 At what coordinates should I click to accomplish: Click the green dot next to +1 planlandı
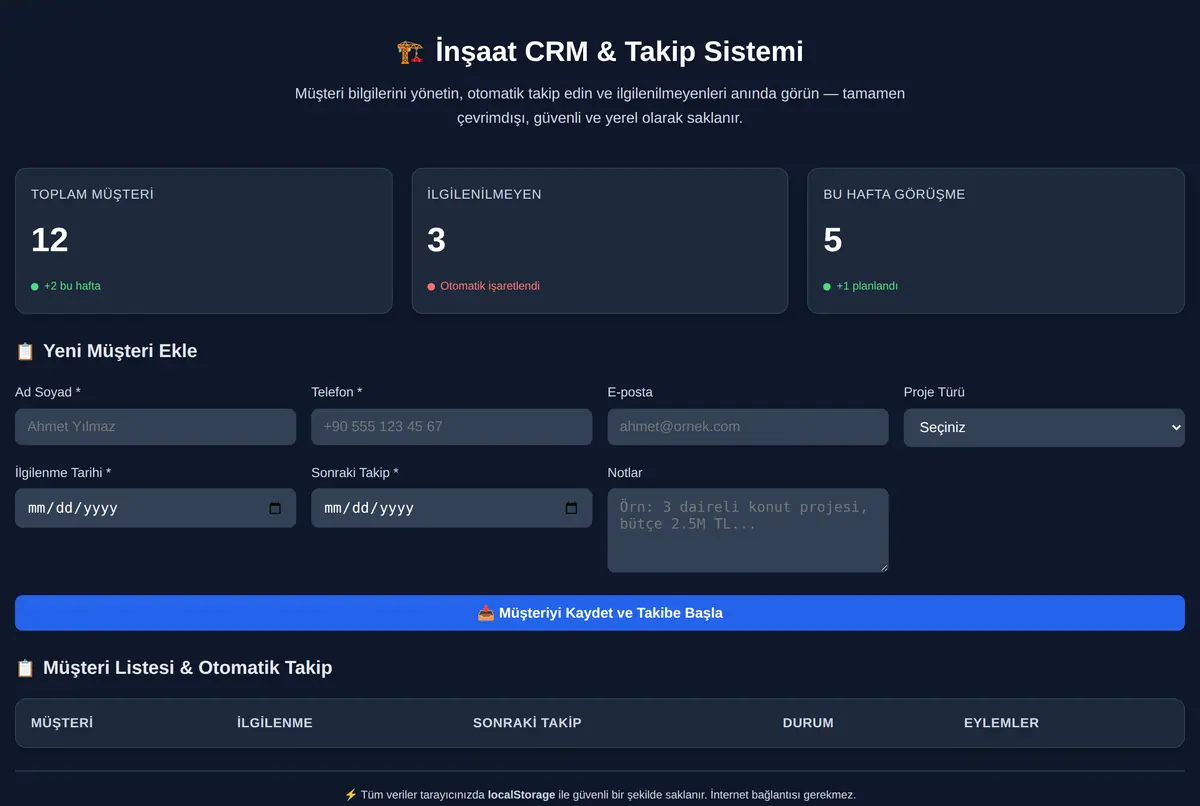click(x=827, y=287)
